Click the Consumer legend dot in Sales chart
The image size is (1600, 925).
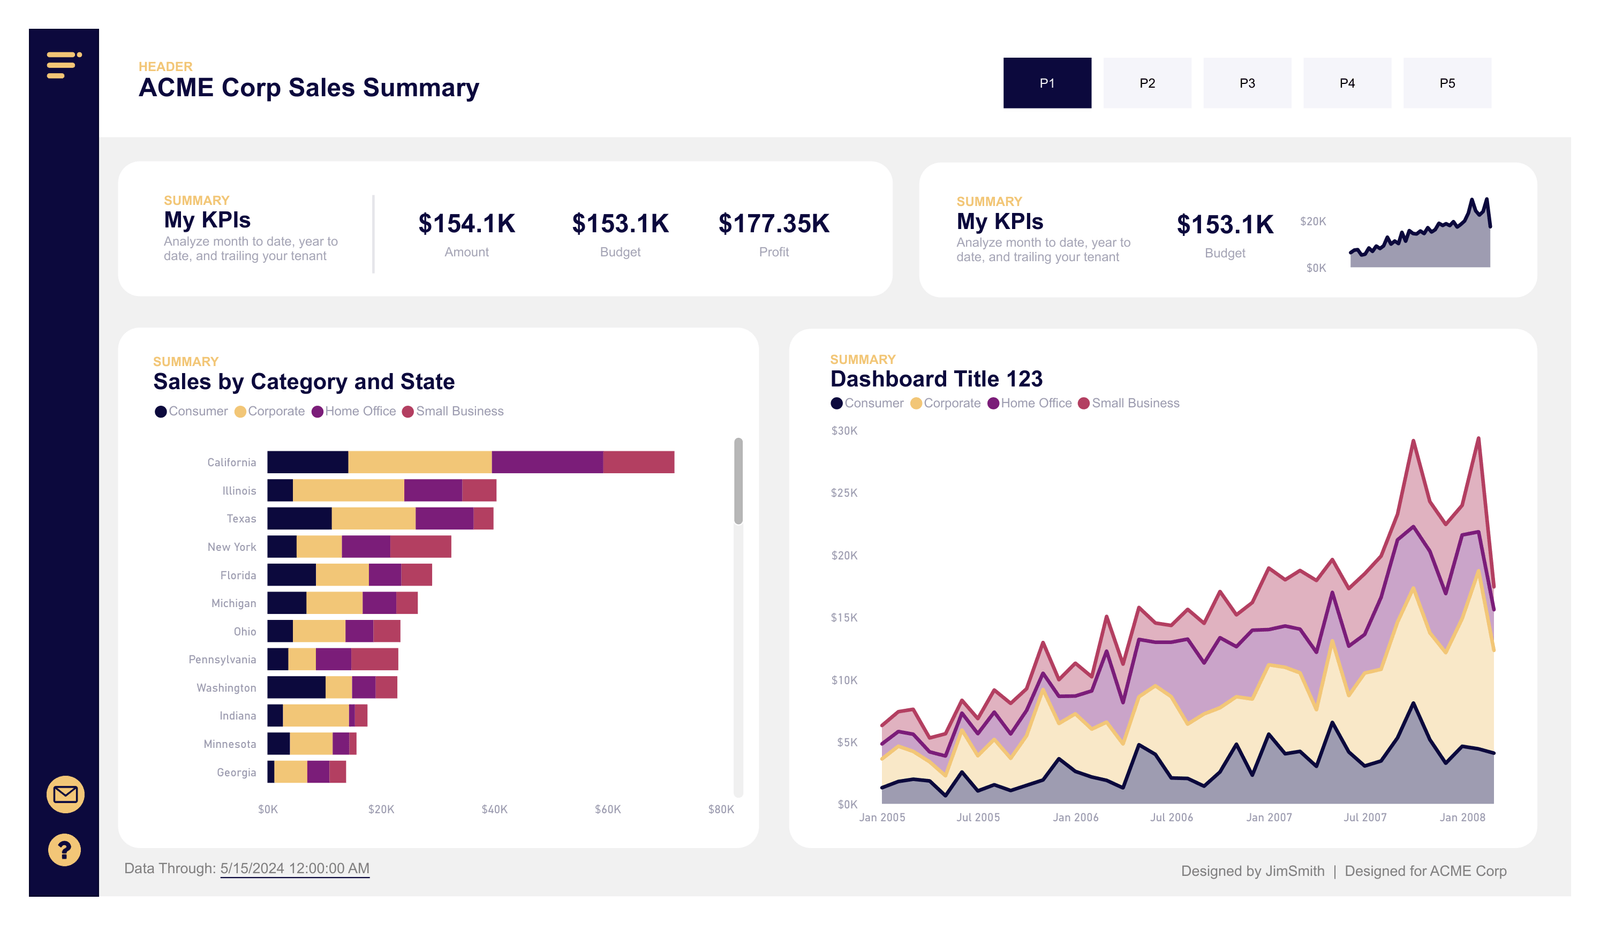tap(160, 411)
